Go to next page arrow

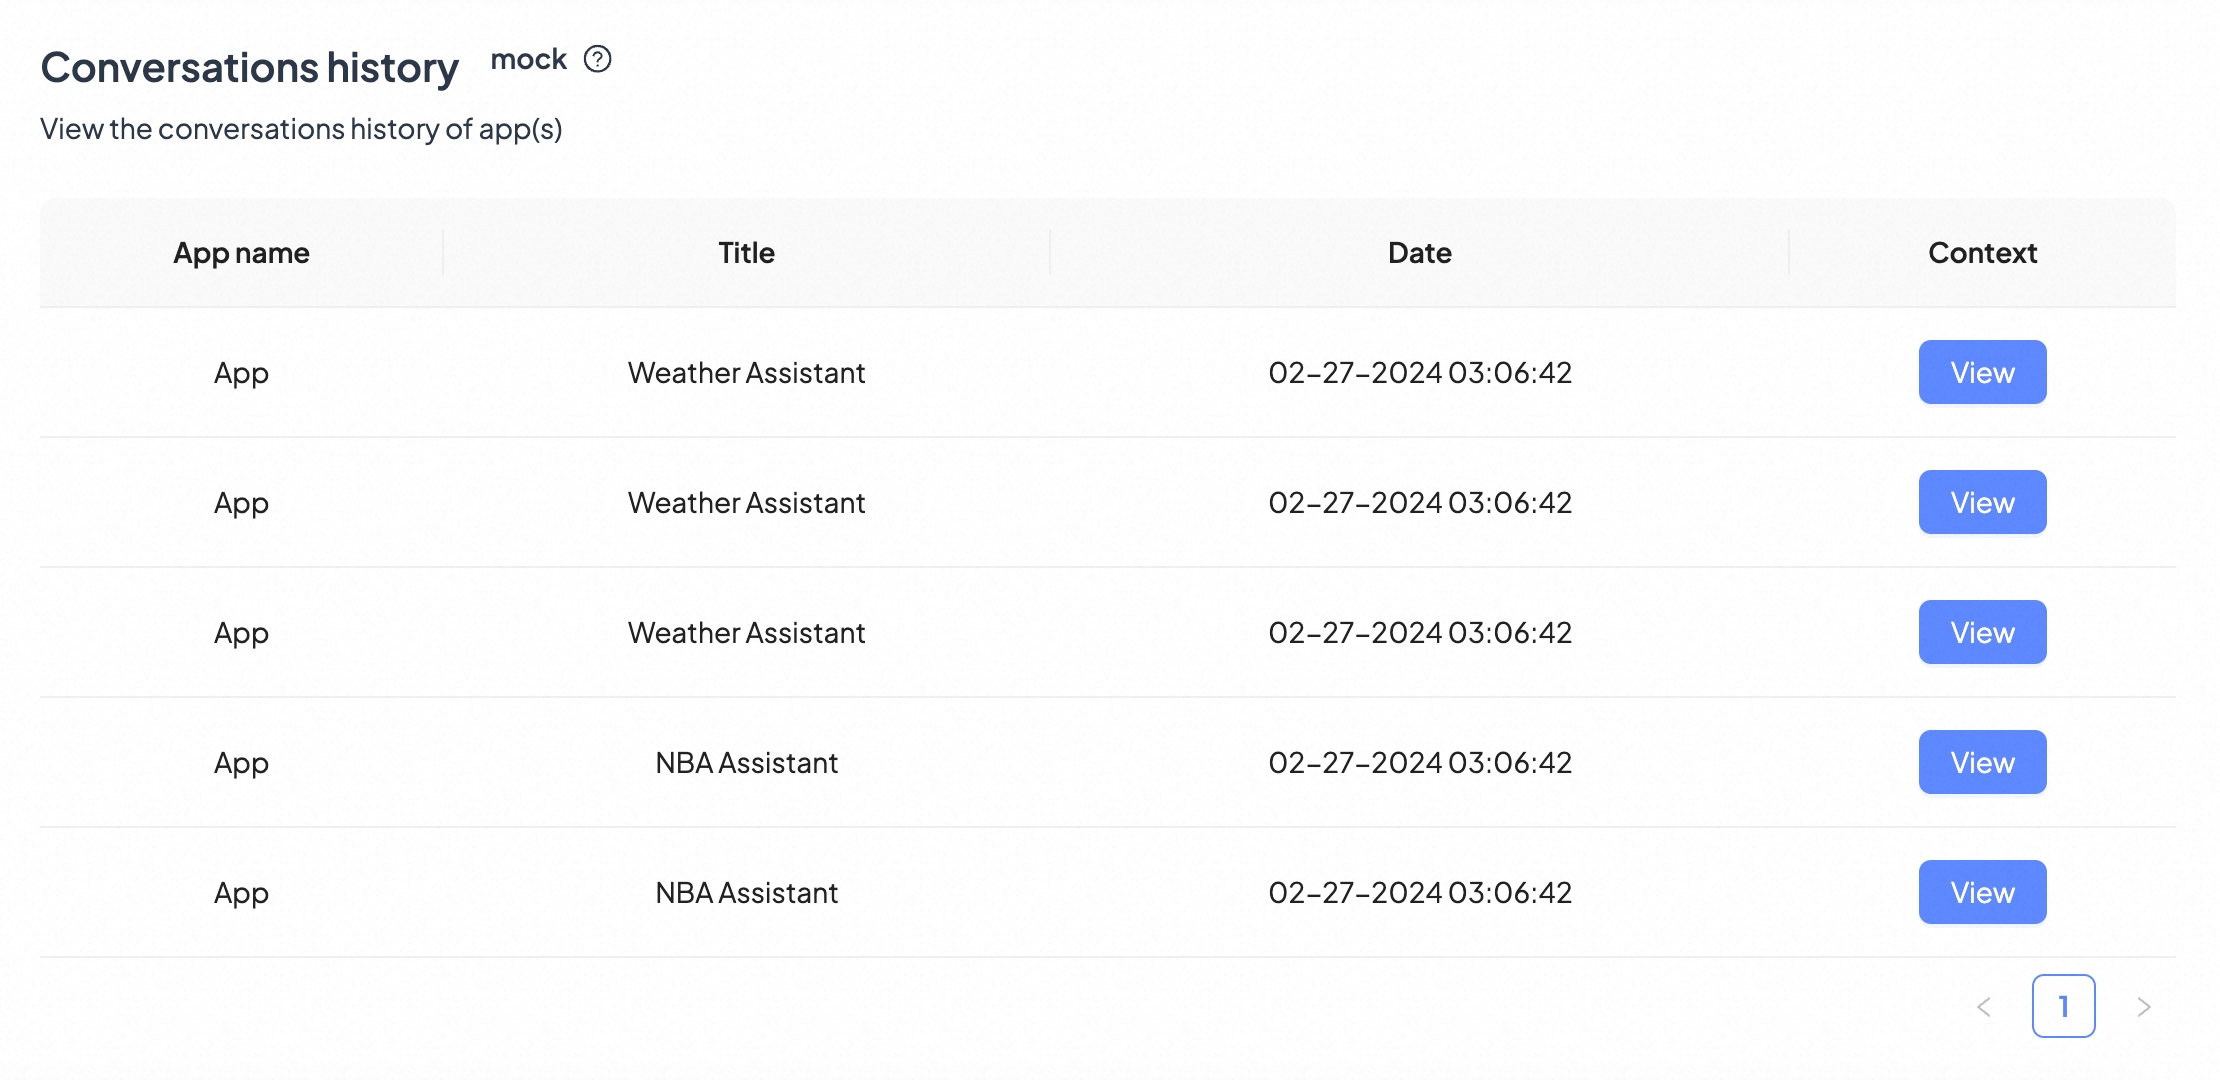click(x=2143, y=1007)
